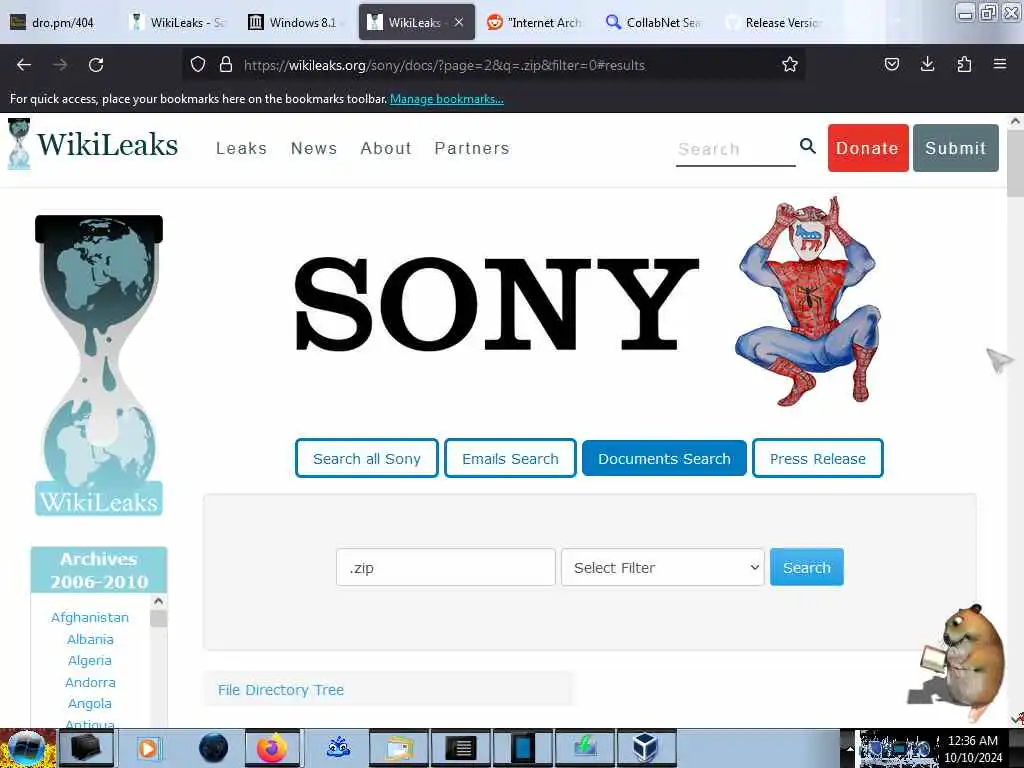The image size is (1024, 768).
Task: Open the dark globe taskbar icon
Action: (x=213, y=748)
